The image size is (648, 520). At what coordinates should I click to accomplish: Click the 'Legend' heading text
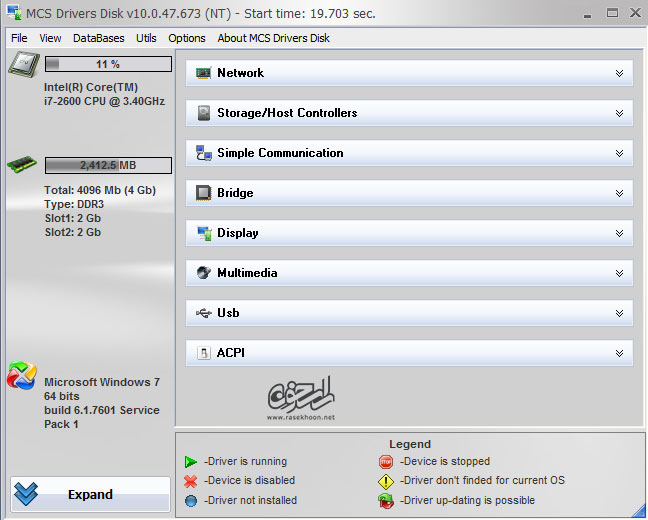point(410,444)
